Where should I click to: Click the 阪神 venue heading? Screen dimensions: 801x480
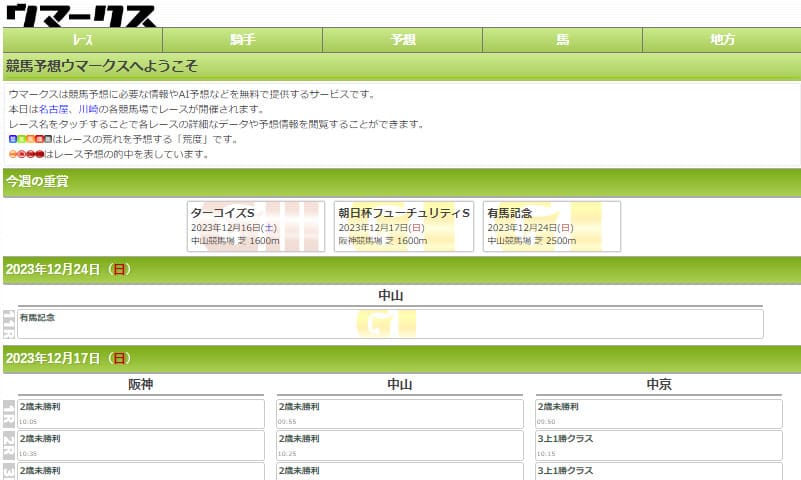pyautogui.click(x=140, y=385)
